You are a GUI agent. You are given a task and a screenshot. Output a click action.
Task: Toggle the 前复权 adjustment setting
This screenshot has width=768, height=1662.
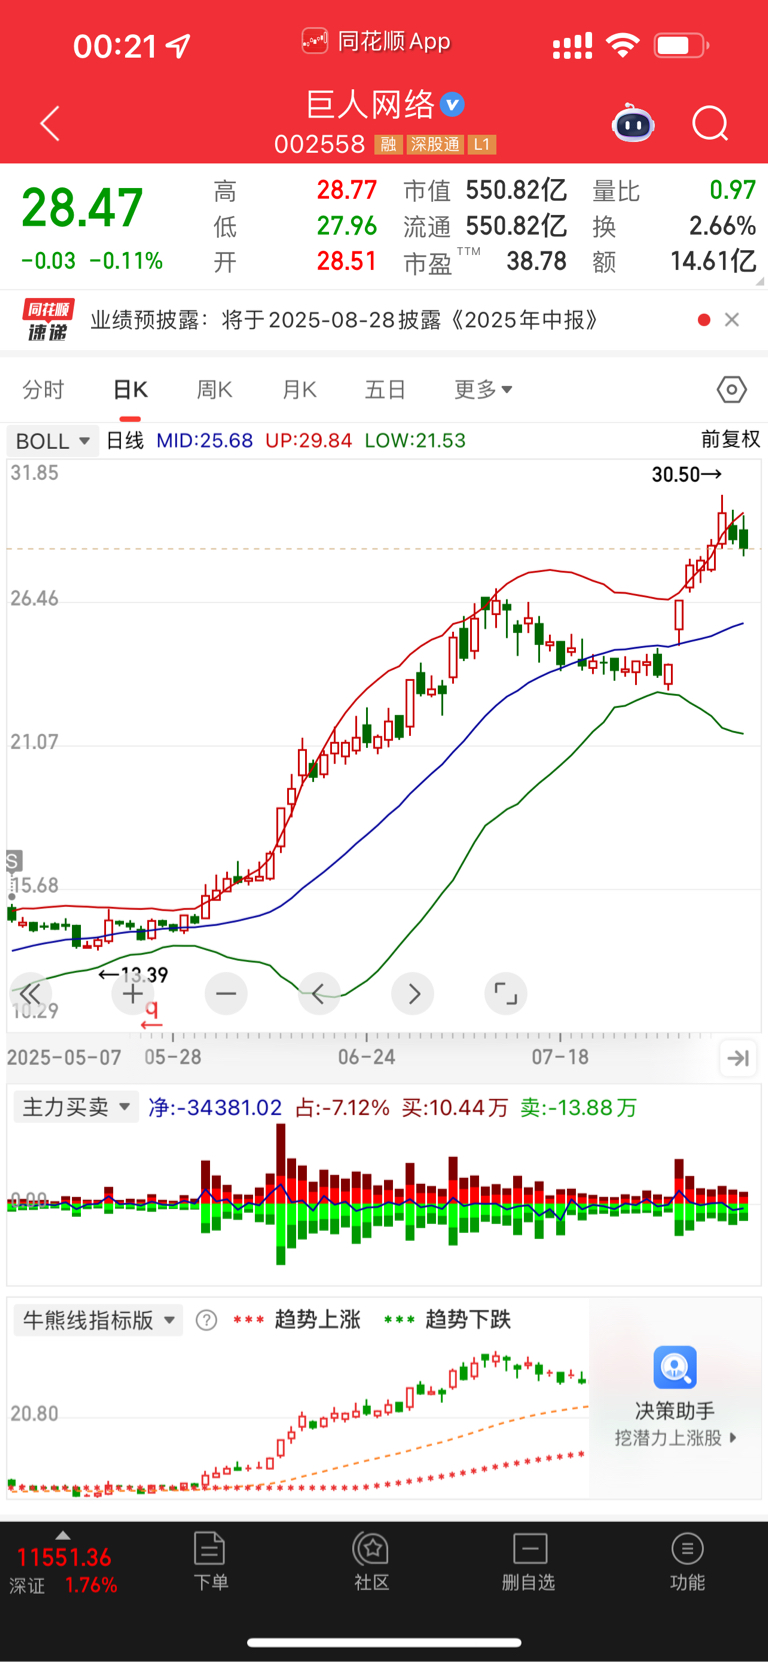click(730, 439)
